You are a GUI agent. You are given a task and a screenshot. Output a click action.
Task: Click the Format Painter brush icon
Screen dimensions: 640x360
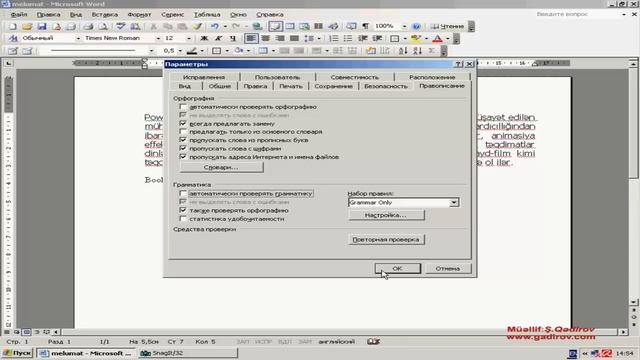click(198, 27)
